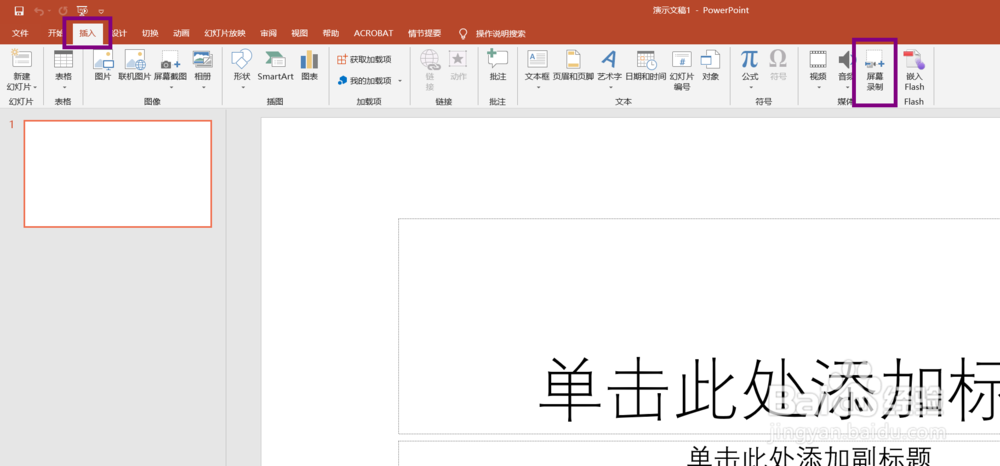Screen dimensions: 1000x466
Task: Click the Redo icon in title bar
Action: [62, 11]
